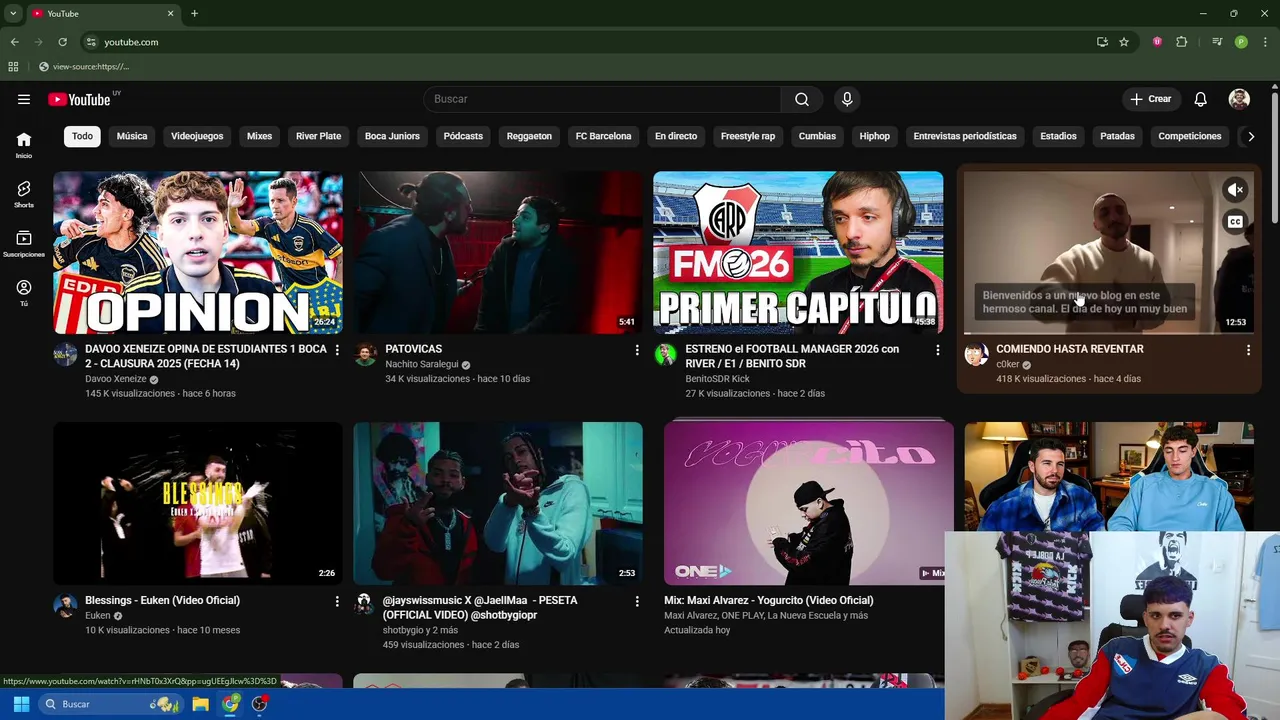Open File Explorer from taskbar

[201, 704]
